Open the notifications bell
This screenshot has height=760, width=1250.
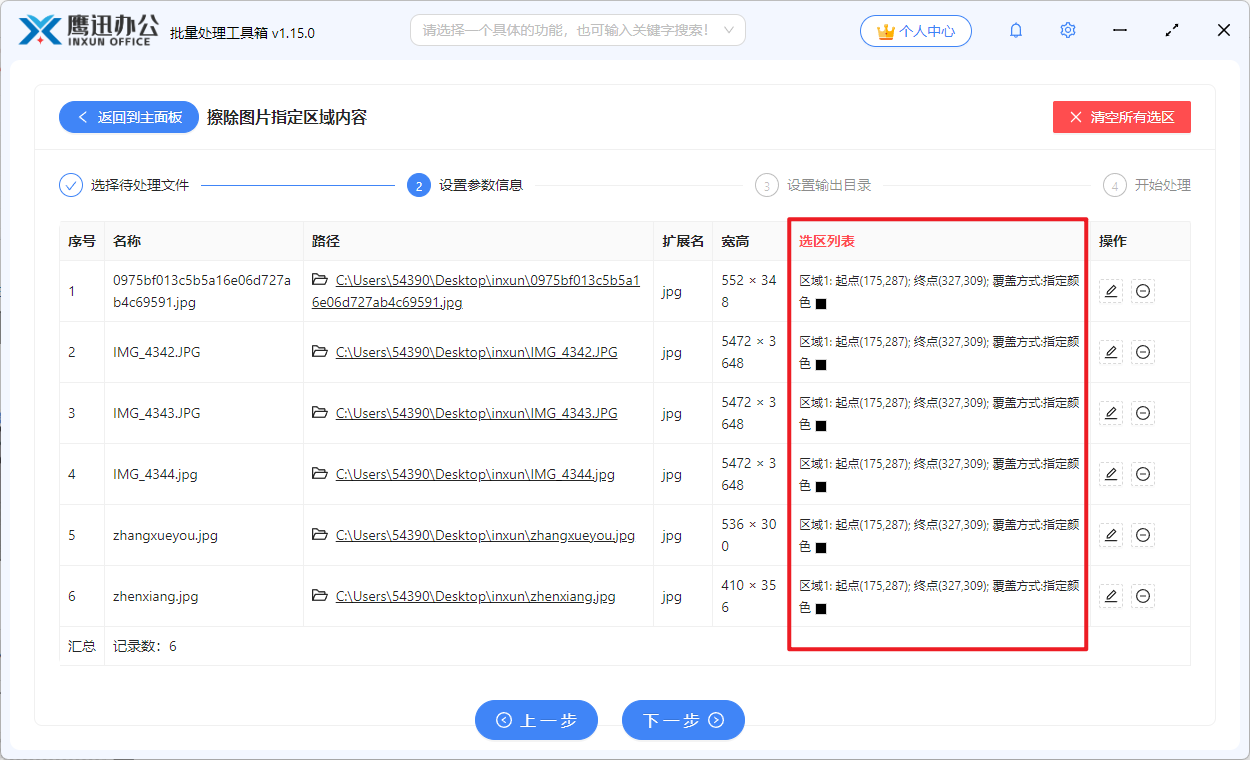coord(1015,30)
